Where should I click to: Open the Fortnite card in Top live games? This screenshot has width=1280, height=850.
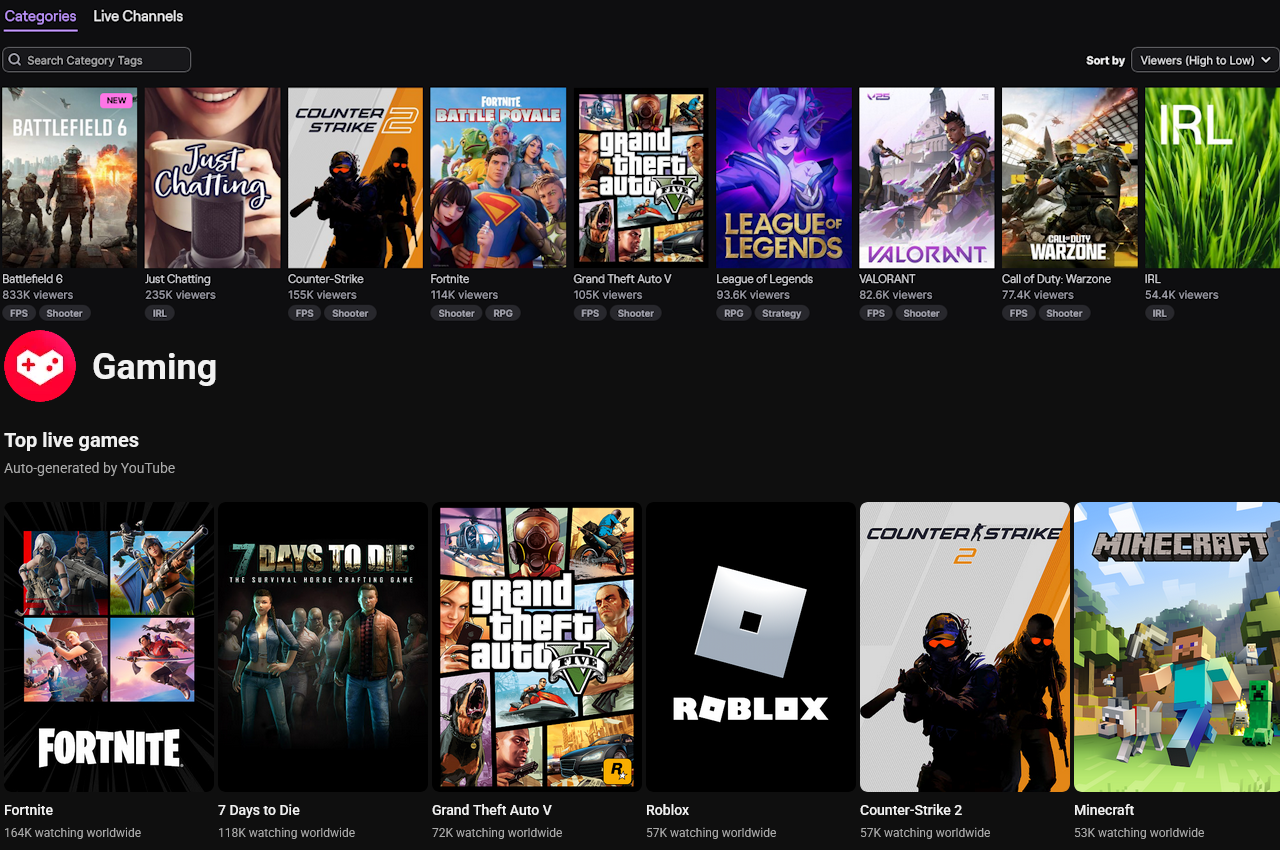pos(109,647)
